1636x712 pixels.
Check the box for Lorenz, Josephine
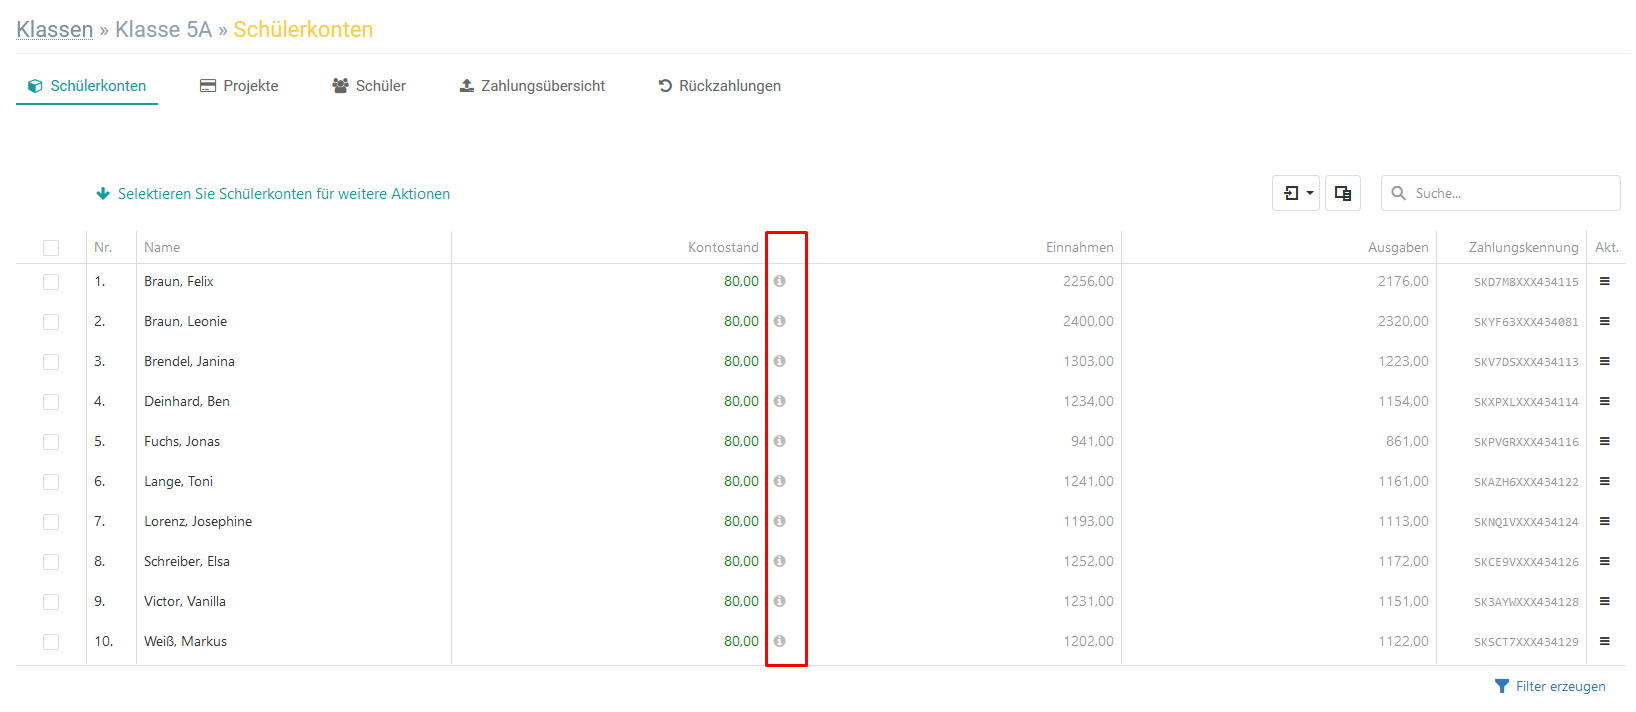[51, 522]
